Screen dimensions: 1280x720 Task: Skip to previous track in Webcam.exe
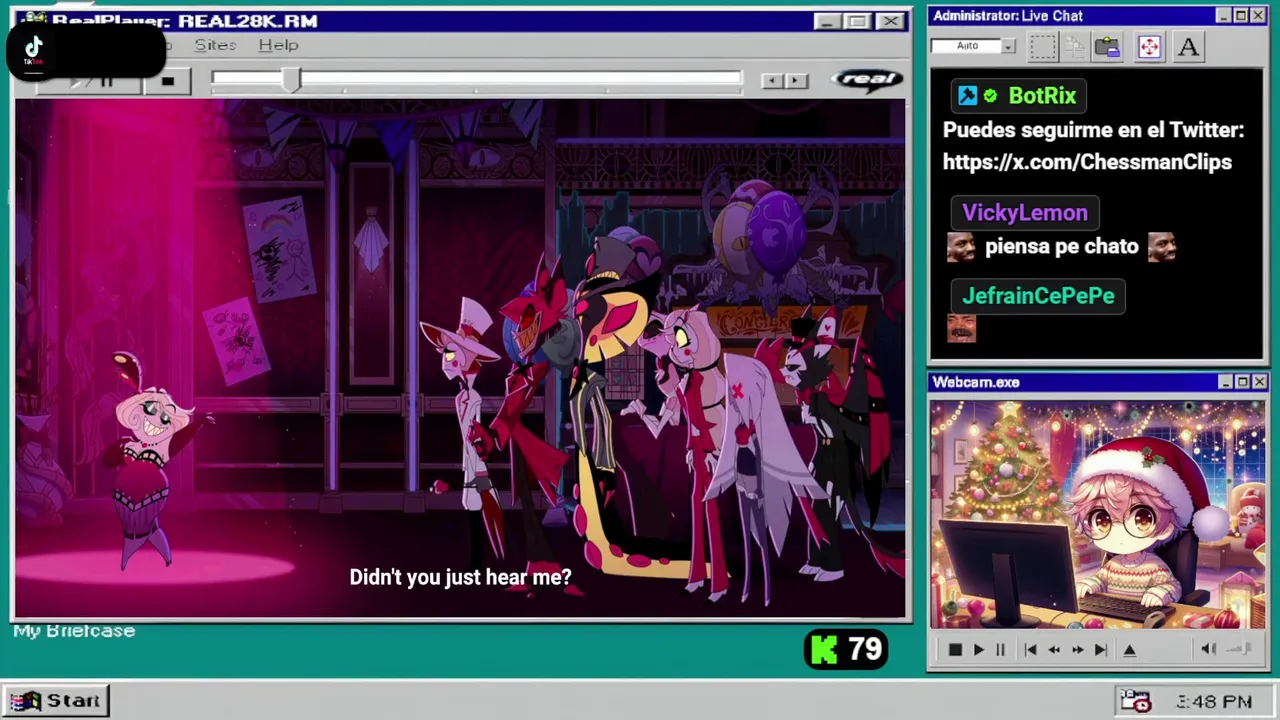point(1030,650)
